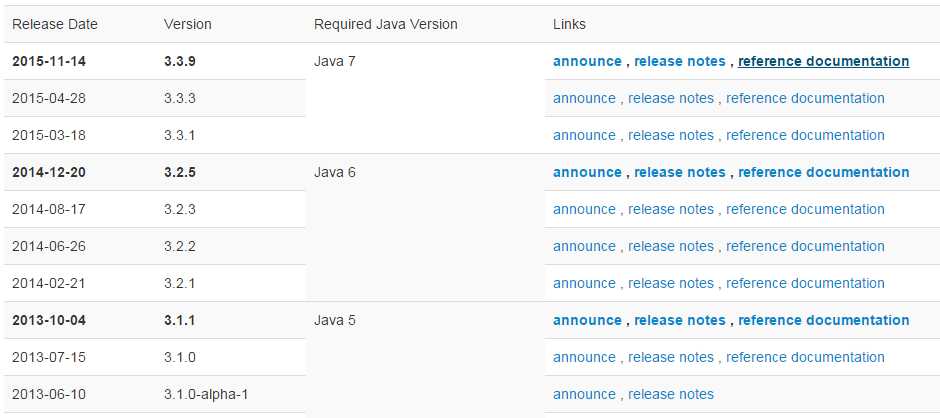Screen dimensions: 940x418
Task: View release notes for version 3.2.5
Action: pyautogui.click(x=680, y=172)
